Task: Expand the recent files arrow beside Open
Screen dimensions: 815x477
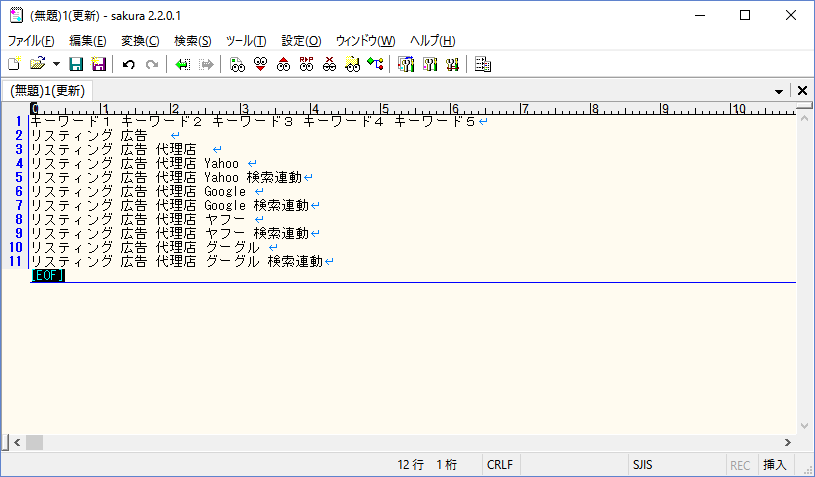Action: coord(56,64)
